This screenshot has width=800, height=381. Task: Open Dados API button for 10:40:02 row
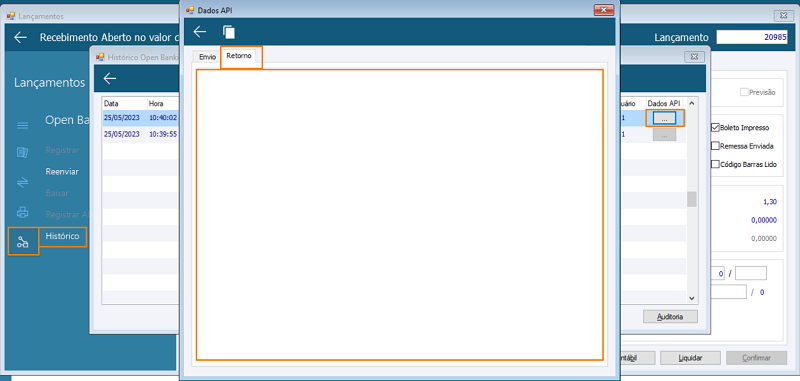pyautogui.click(x=664, y=118)
